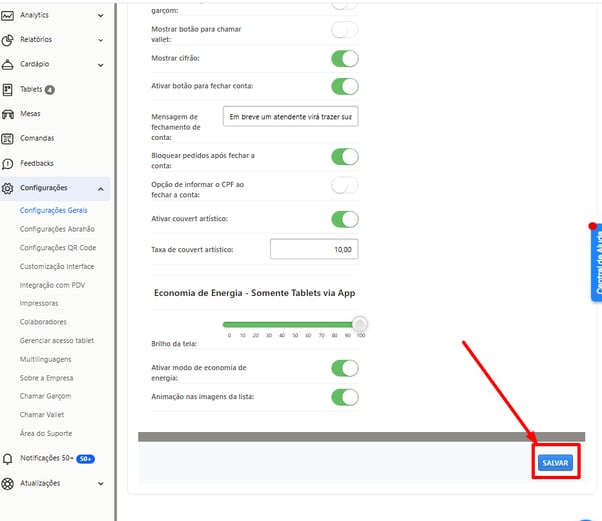Image resolution: width=602 pixels, height=521 pixels.
Task: Turn off Ativar couvert artístico switch
Action: pos(344,219)
